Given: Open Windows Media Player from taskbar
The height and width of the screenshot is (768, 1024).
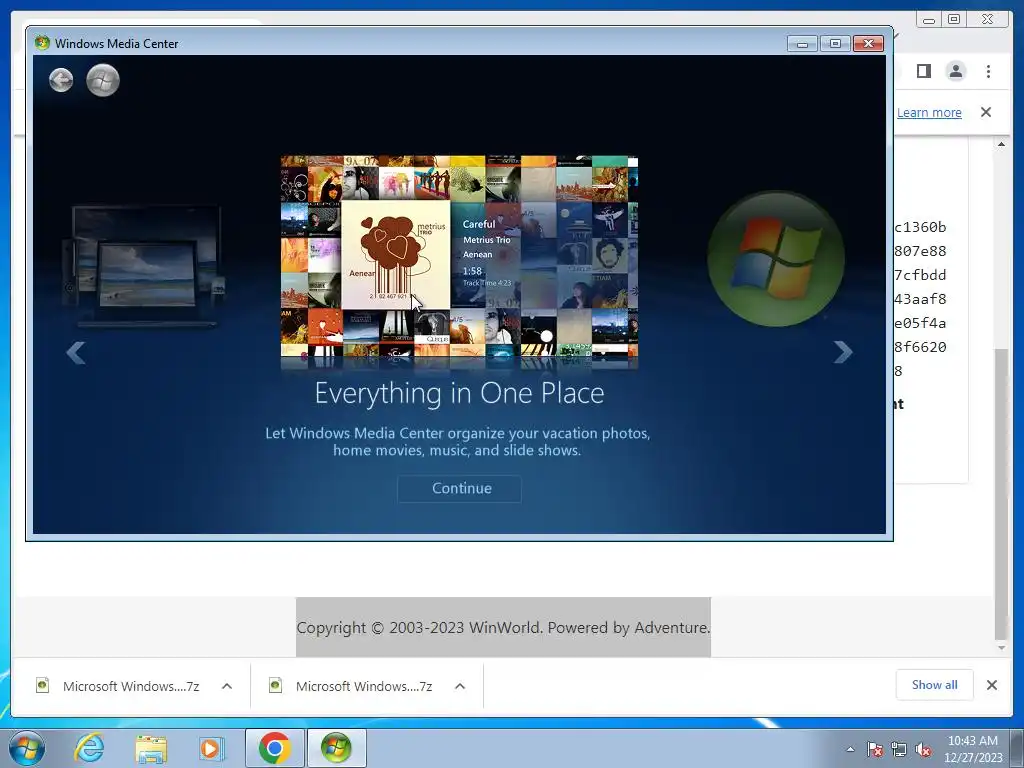Looking at the screenshot, I should pos(210,748).
